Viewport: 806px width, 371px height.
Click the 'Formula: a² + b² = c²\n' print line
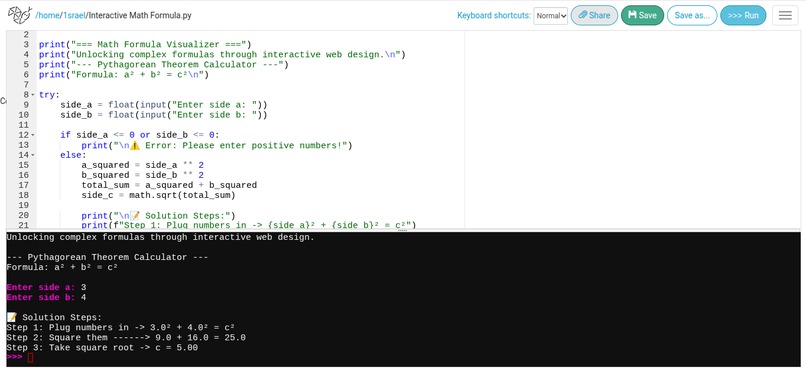[x=124, y=75]
